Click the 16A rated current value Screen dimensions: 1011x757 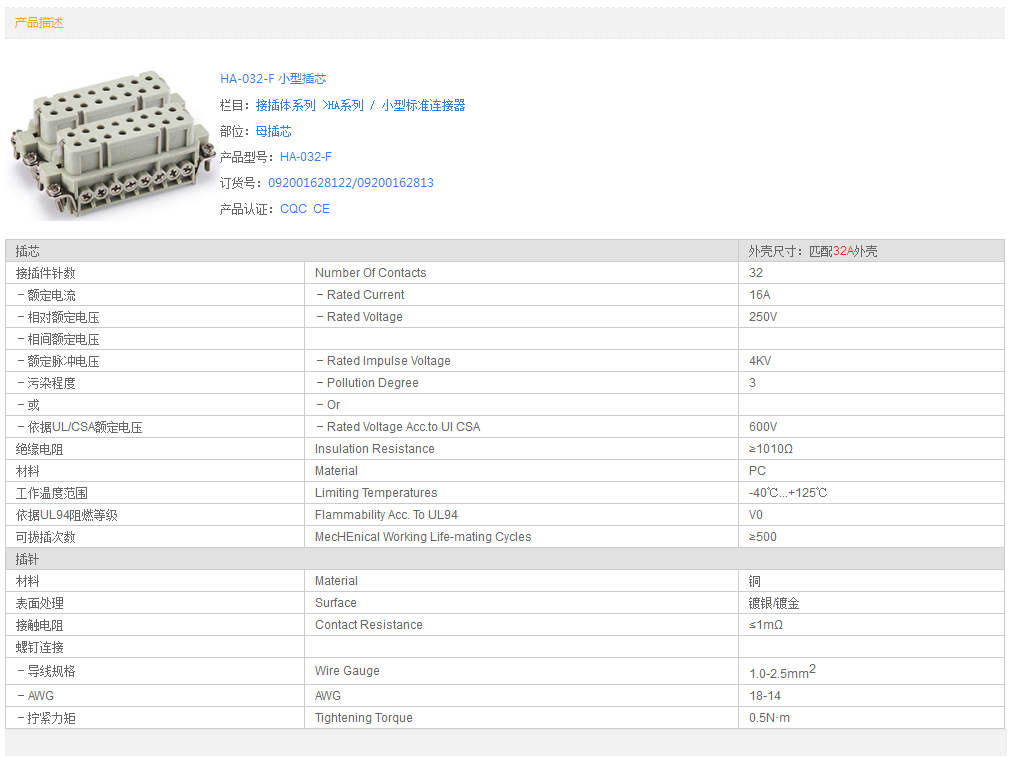click(x=760, y=295)
